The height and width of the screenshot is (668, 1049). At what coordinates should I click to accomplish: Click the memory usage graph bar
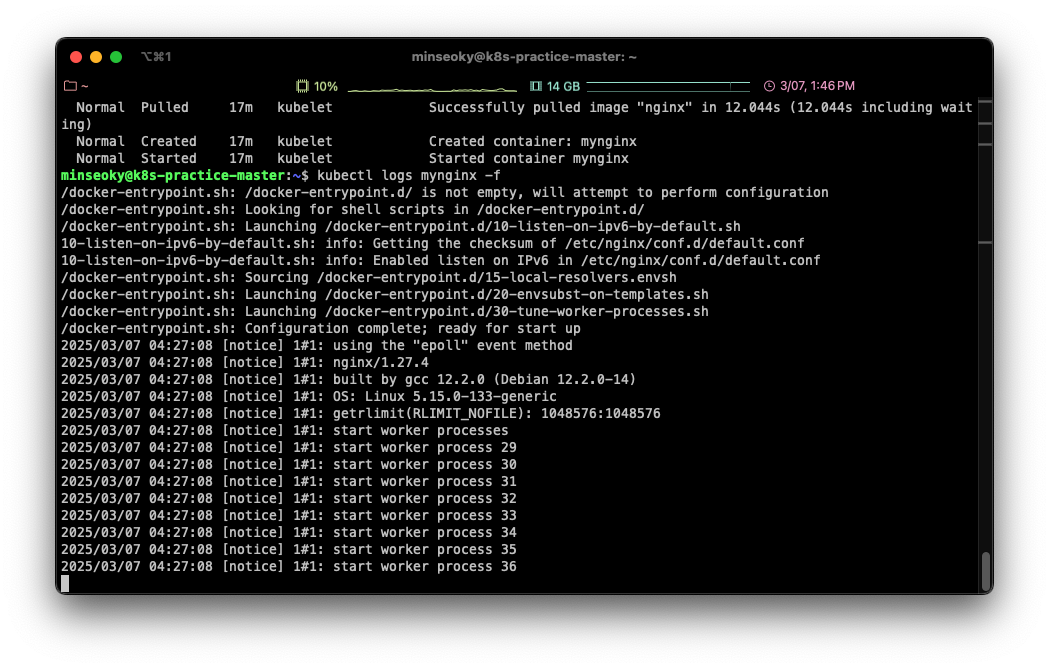click(x=668, y=86)
